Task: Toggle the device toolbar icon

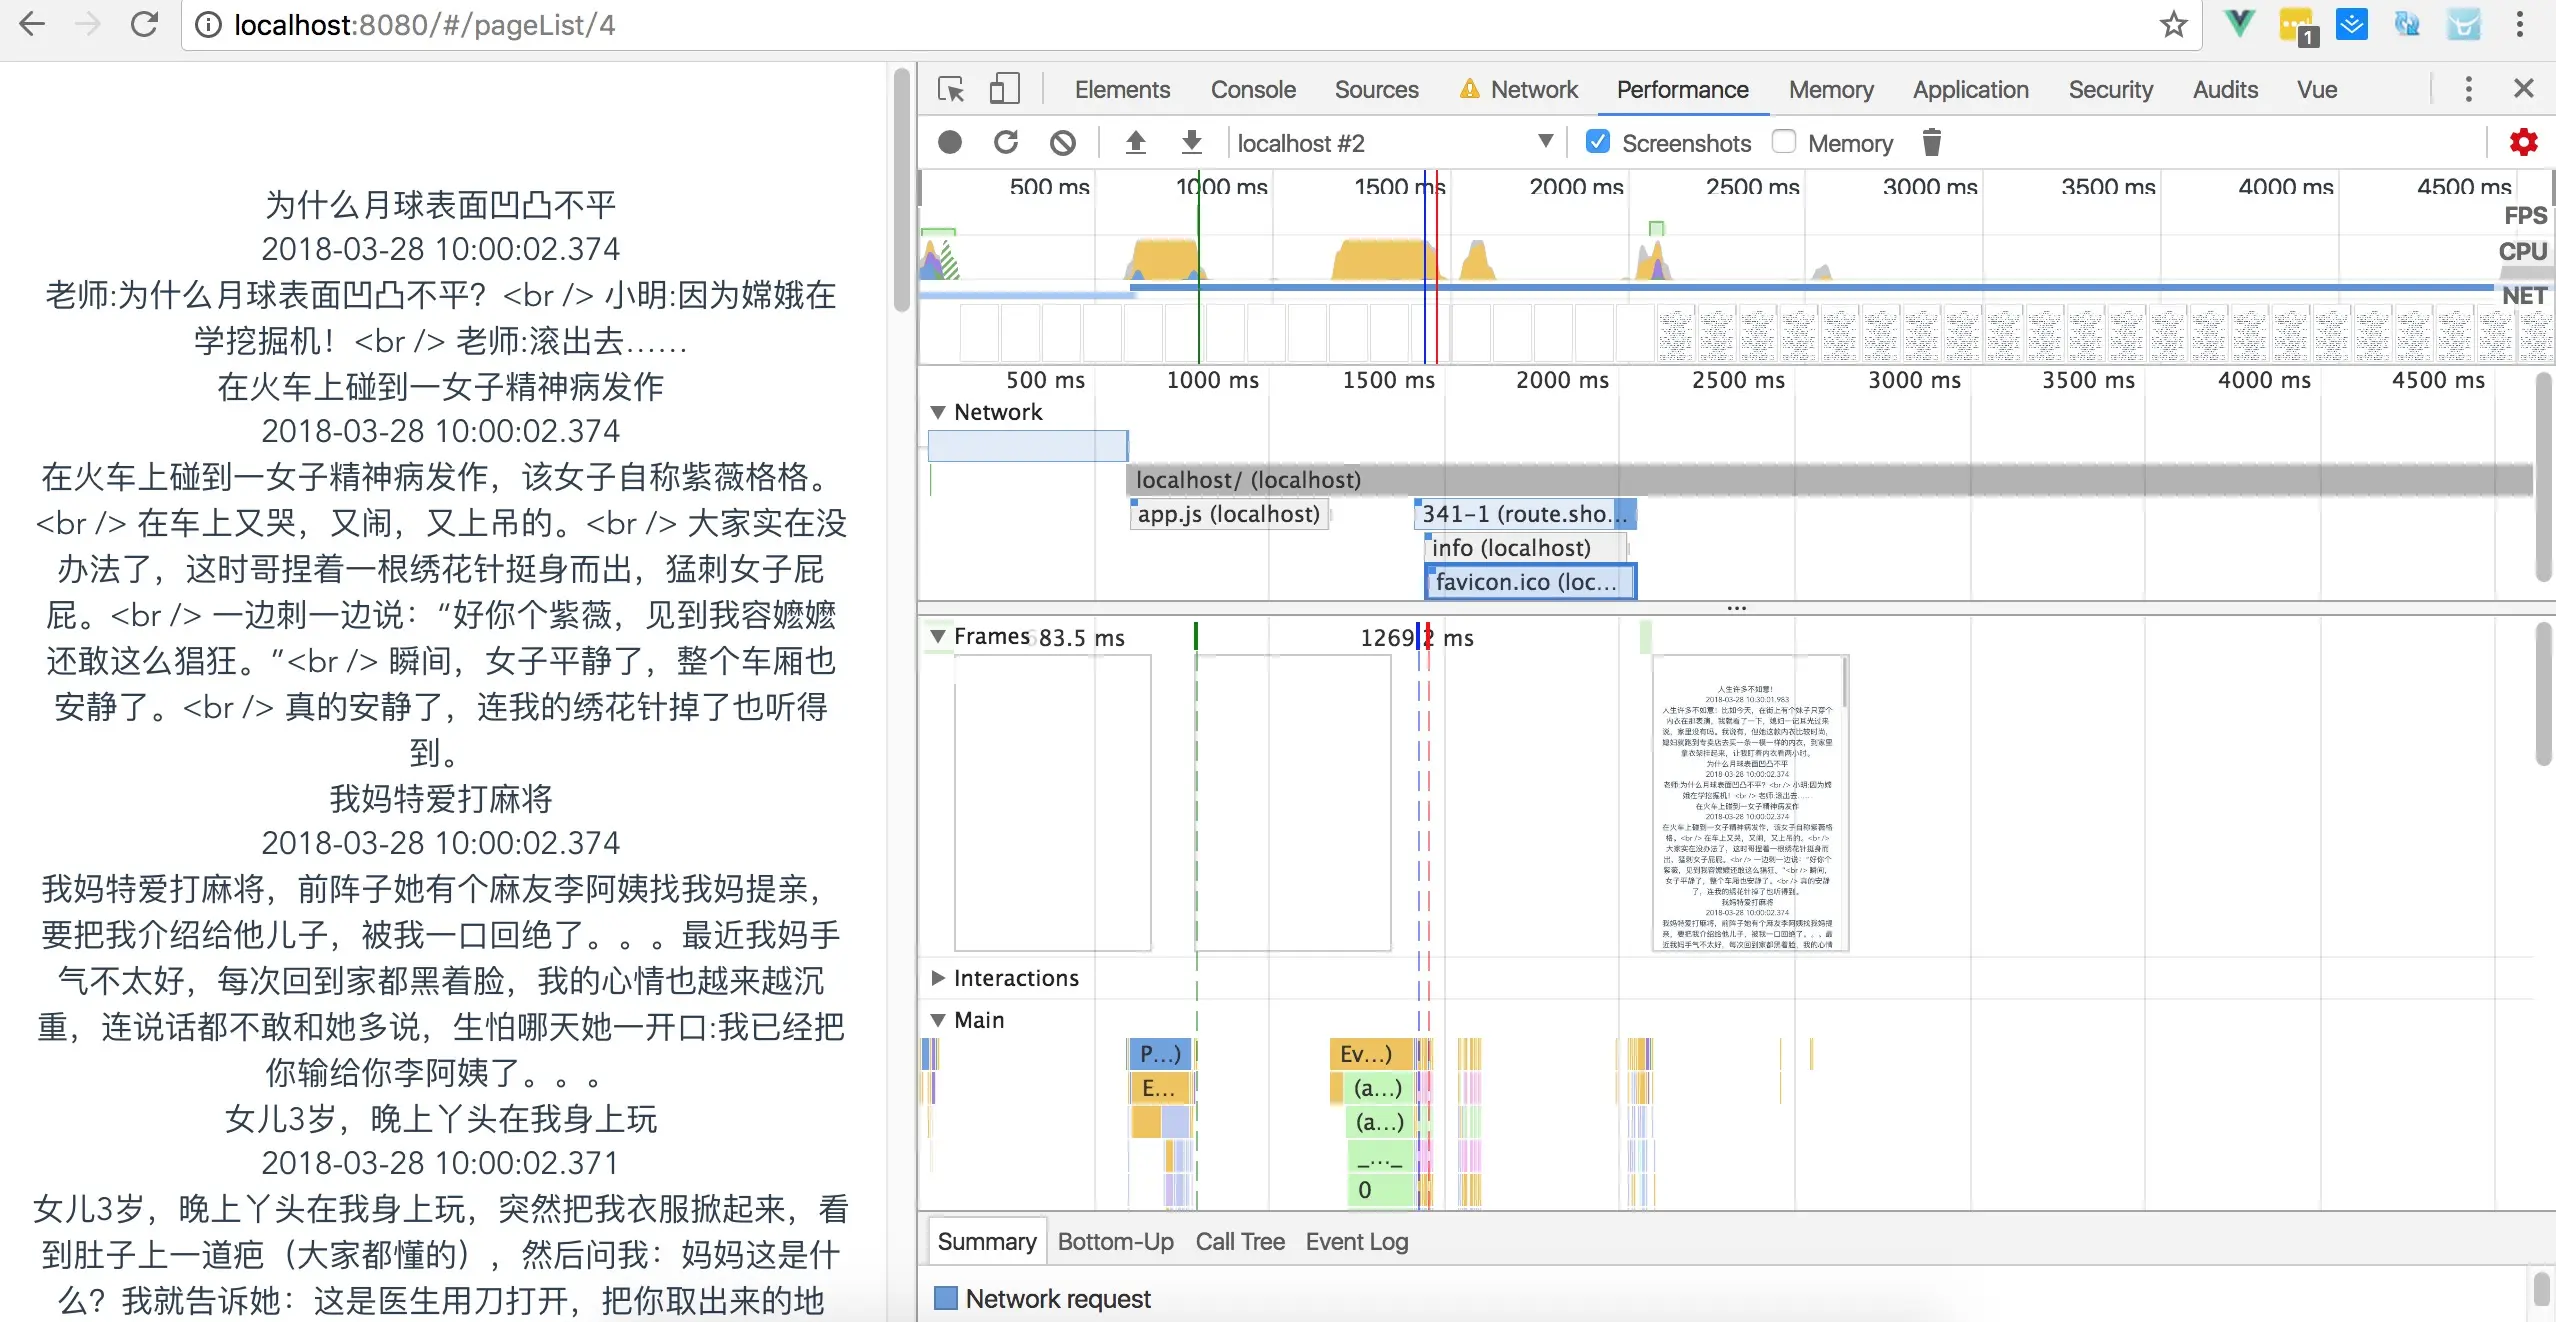Action: 1004,90
